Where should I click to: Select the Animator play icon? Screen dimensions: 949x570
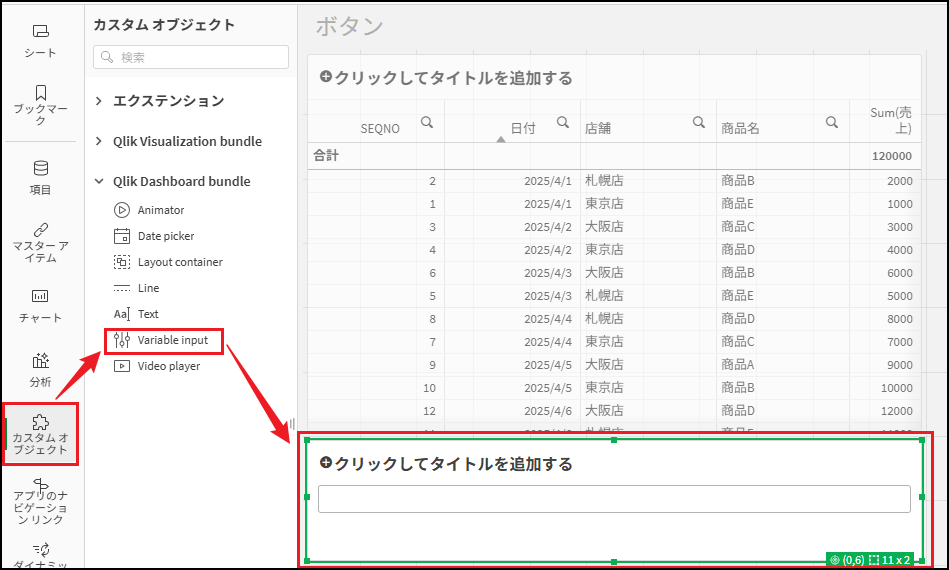coord(122,210)
